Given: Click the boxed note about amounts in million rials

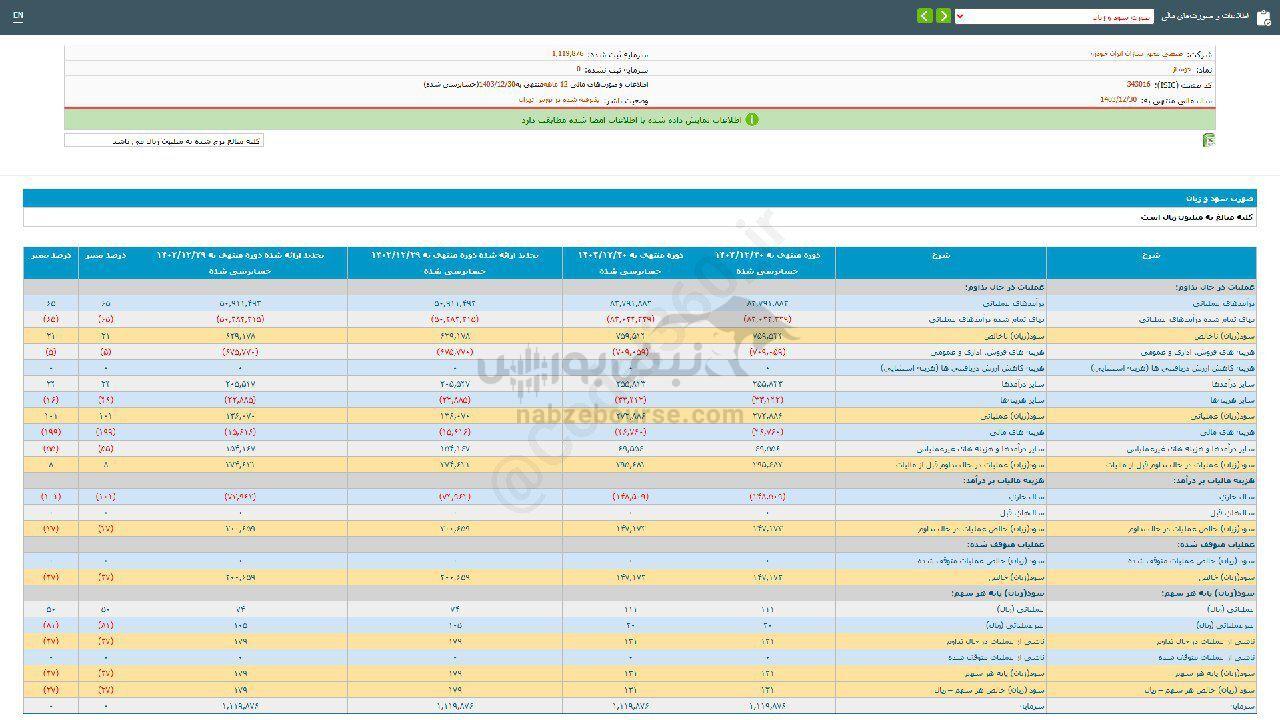Looking at the screenshot, I should click(x=164, y=141).
